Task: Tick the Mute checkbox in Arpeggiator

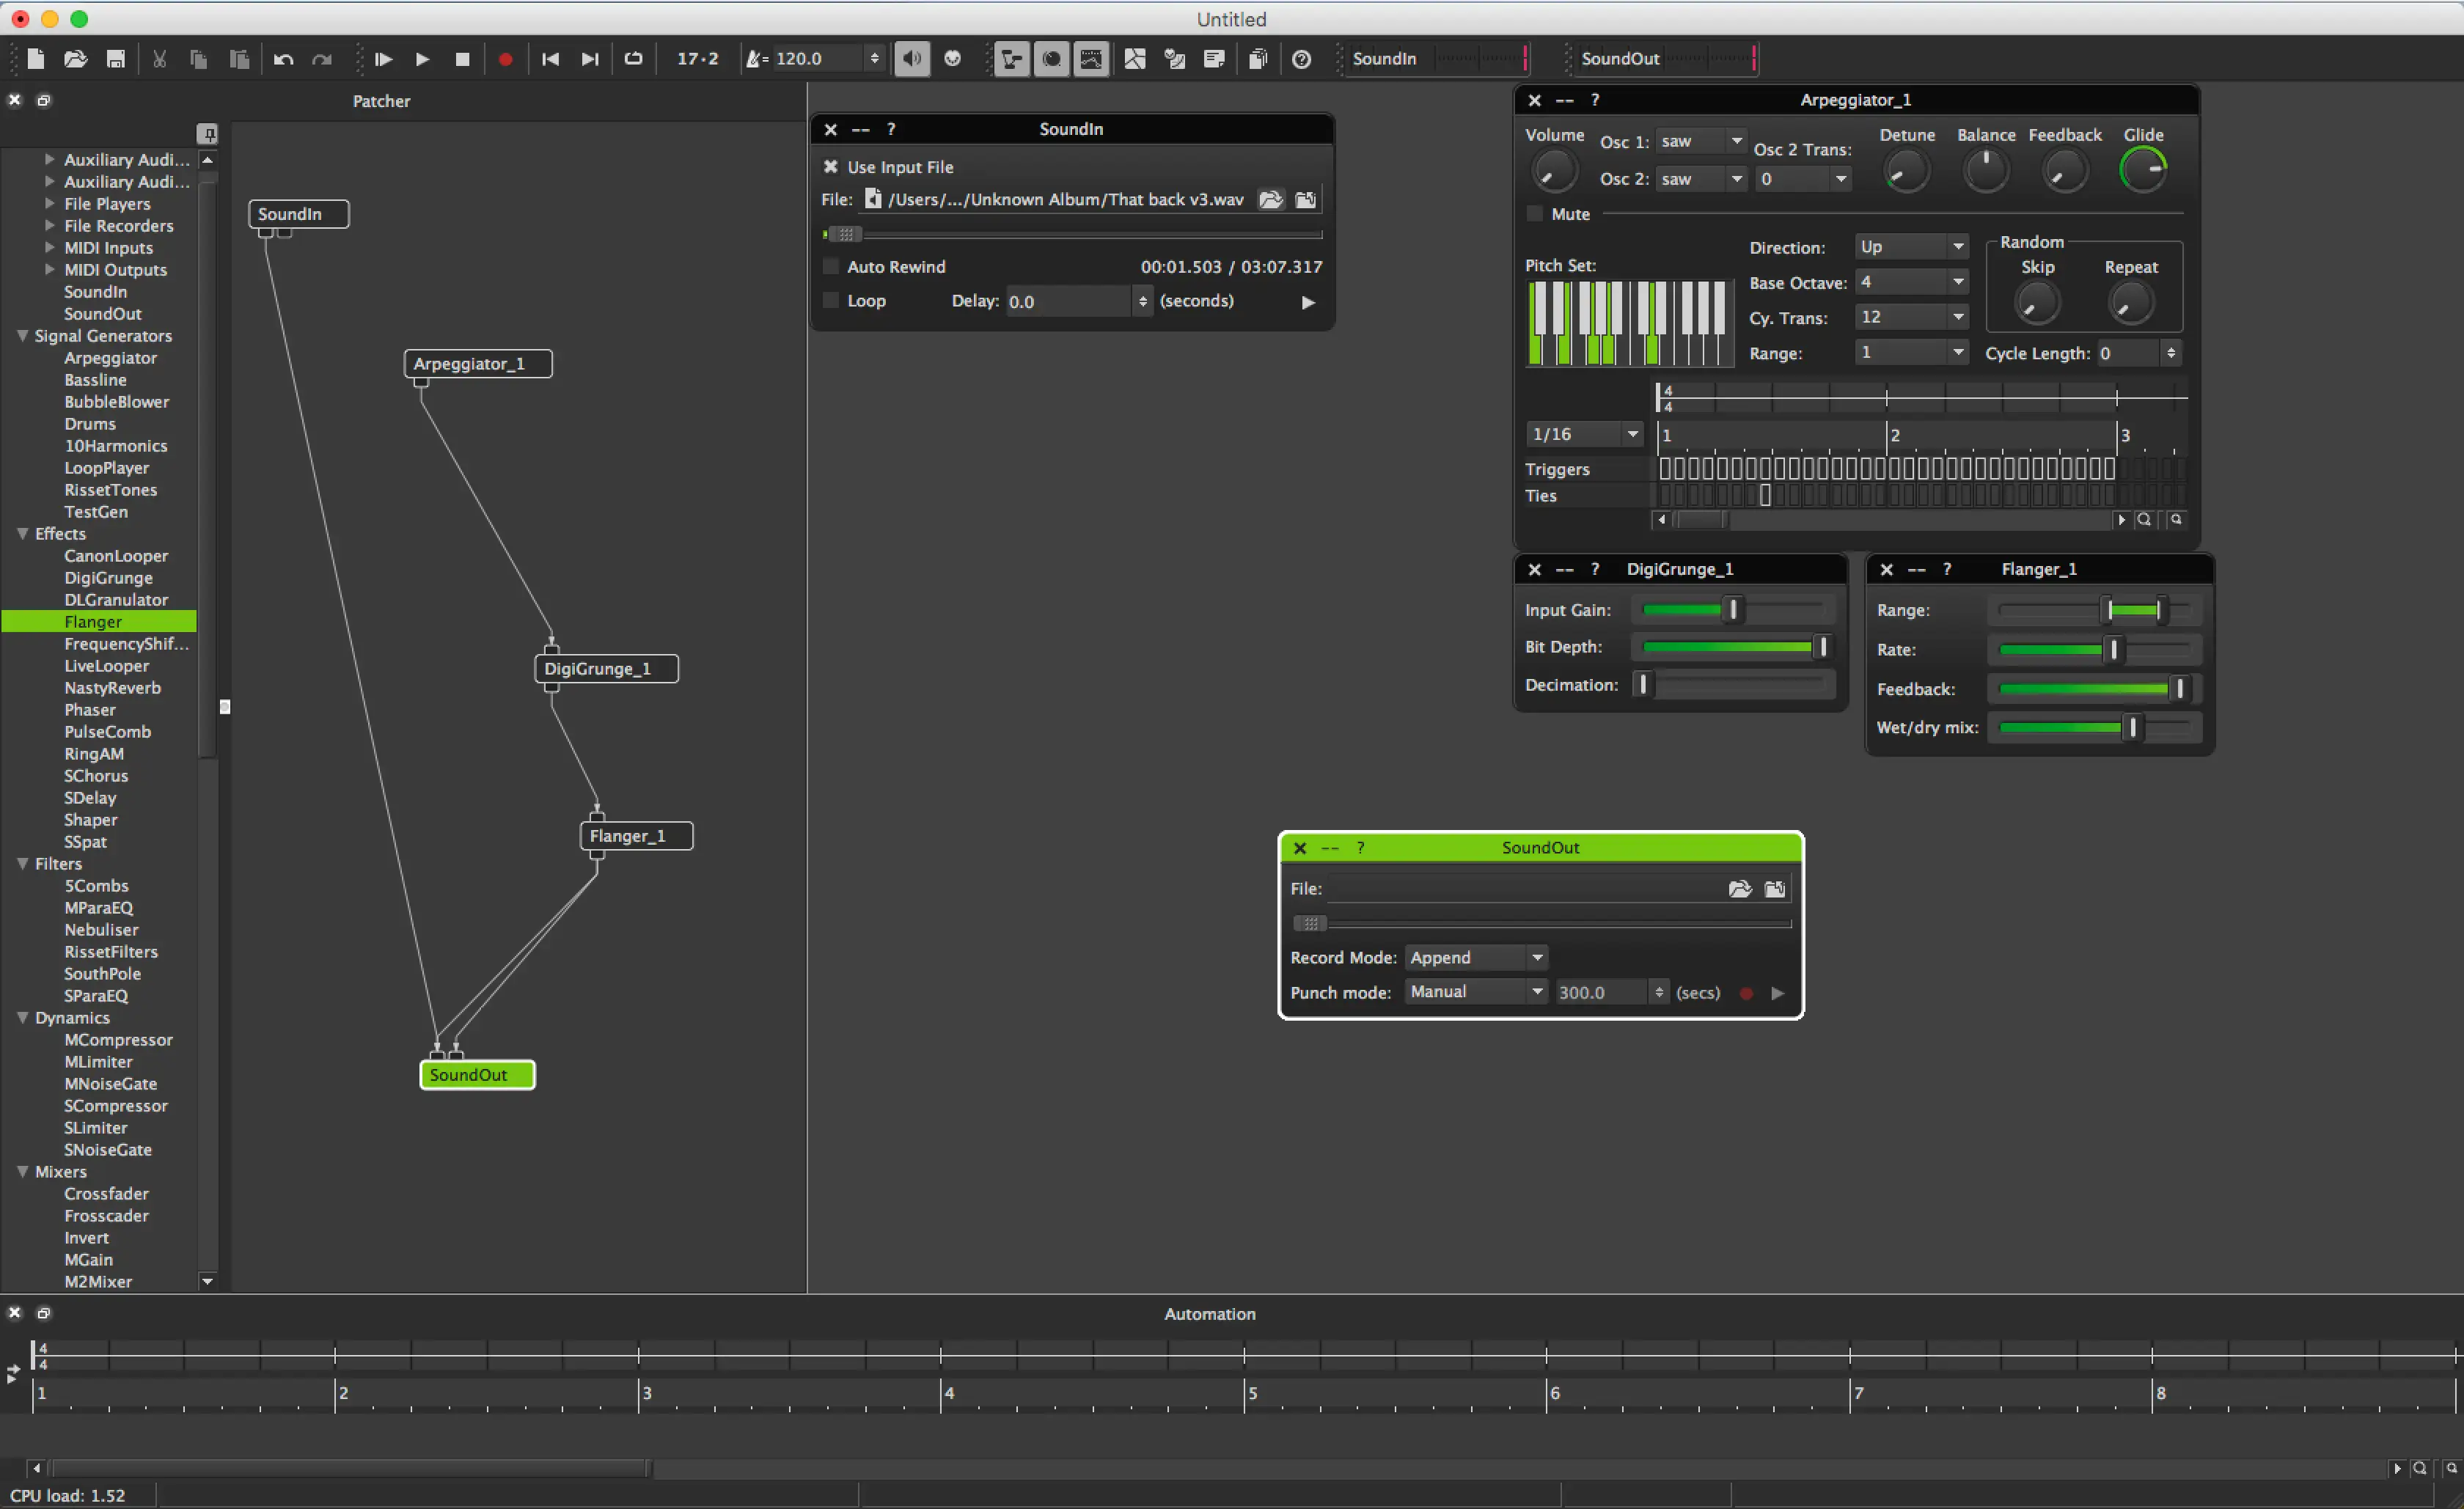Action: point(1535,214)
